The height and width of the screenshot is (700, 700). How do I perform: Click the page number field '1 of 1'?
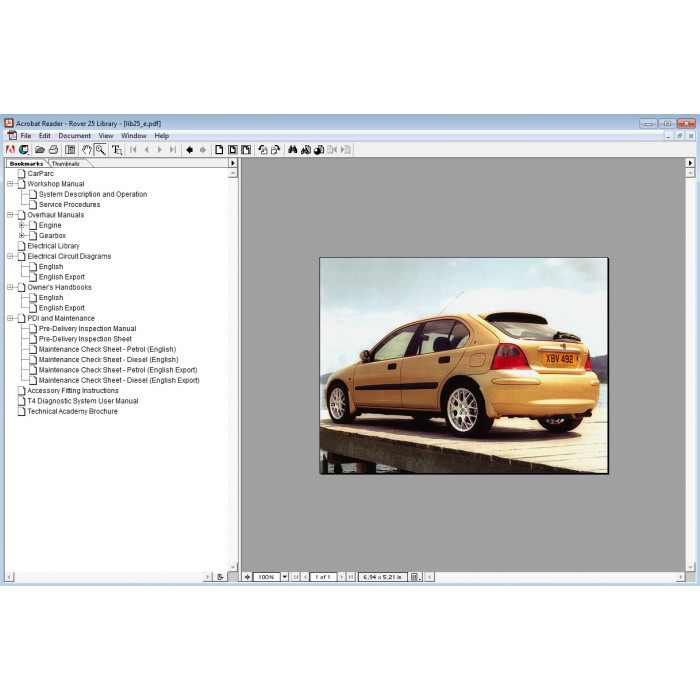tap(323, 577)
